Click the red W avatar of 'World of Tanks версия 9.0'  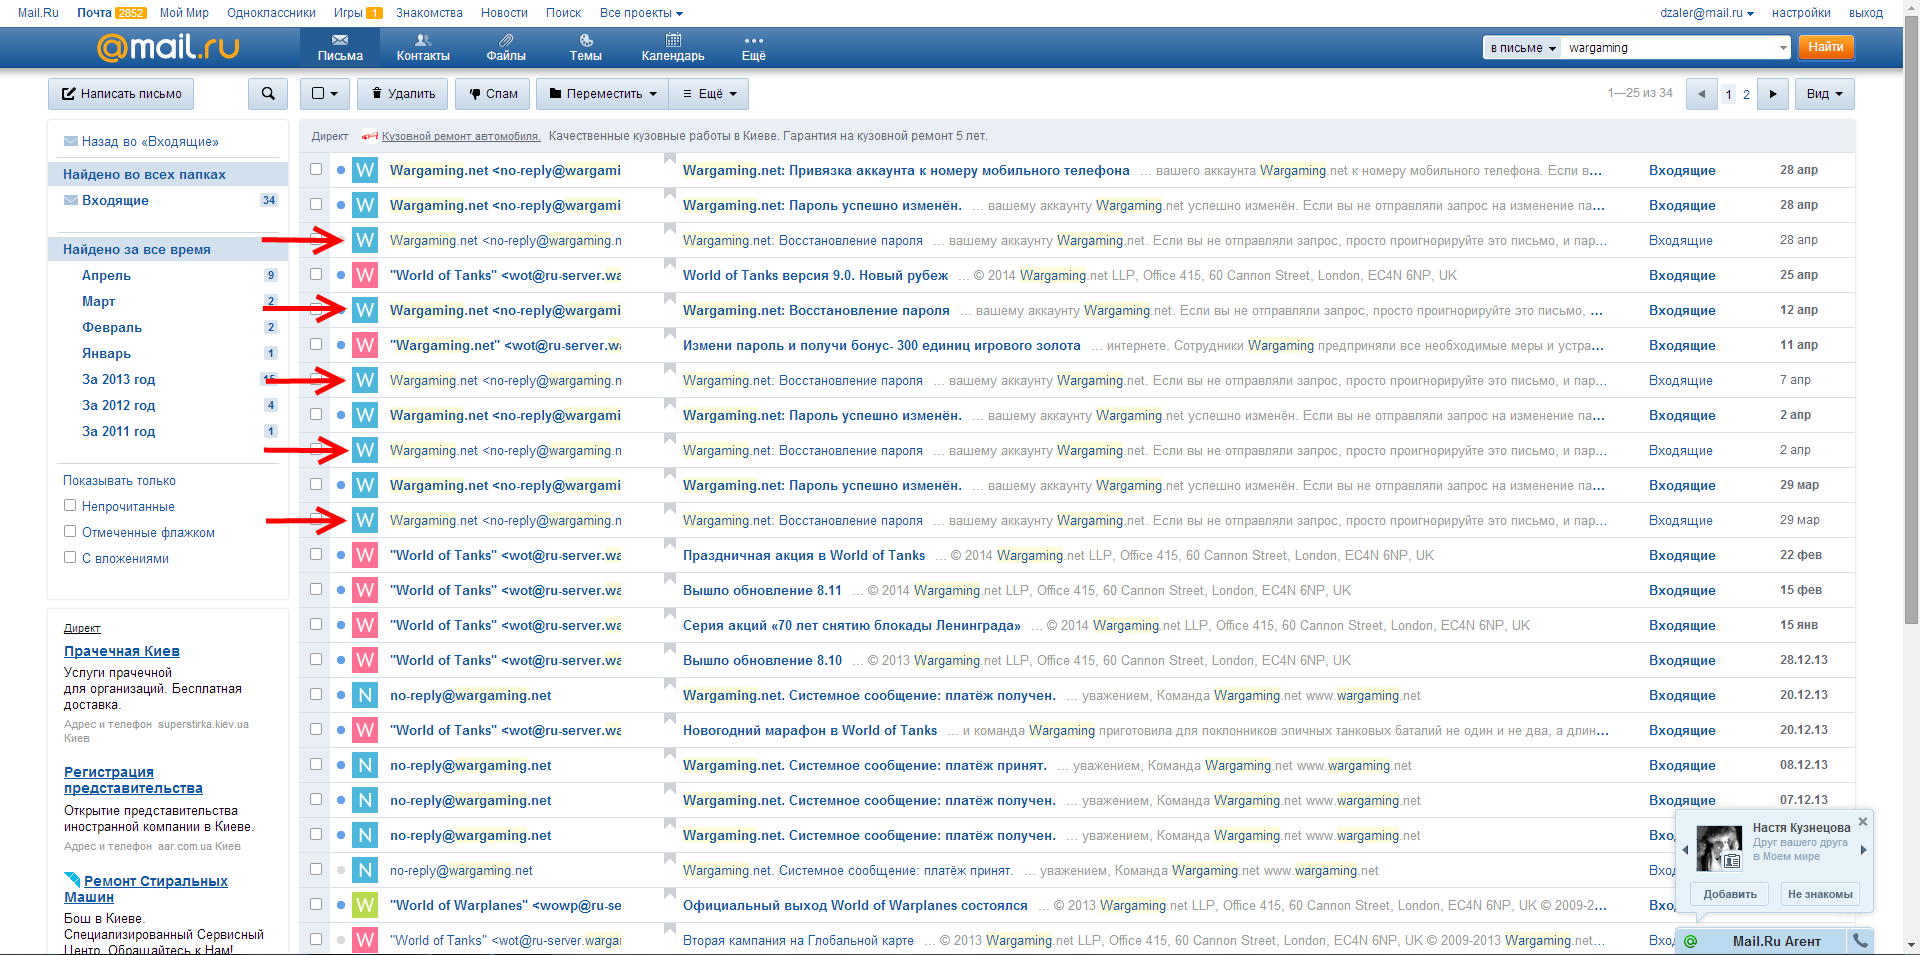[x=365, y=275]
